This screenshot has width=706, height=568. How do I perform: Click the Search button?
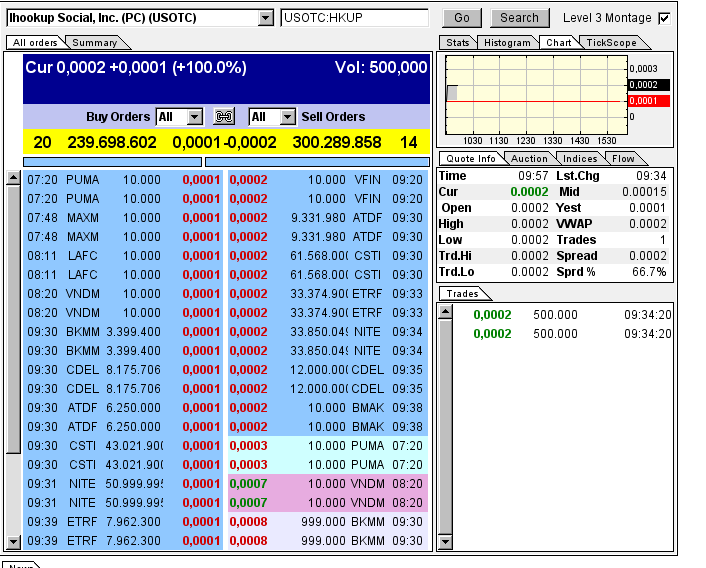519,18
